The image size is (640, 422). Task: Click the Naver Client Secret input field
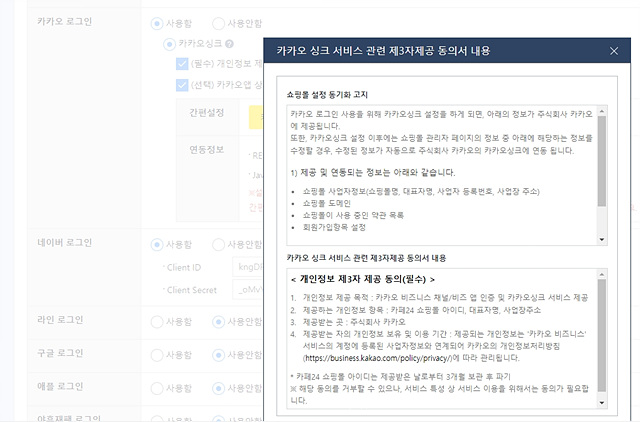[248, 290]
